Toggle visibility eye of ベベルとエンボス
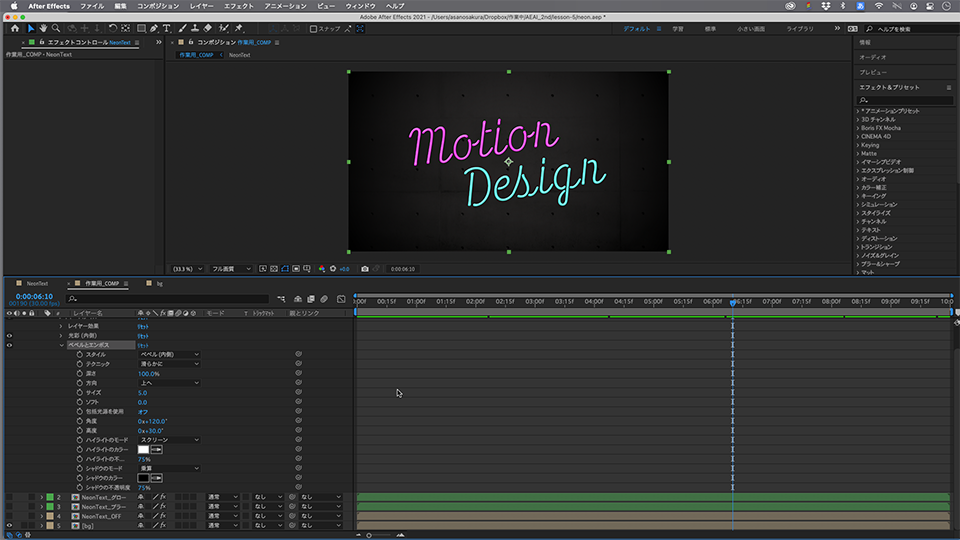This screenshot has width=960, height=540. pos(9,345)
